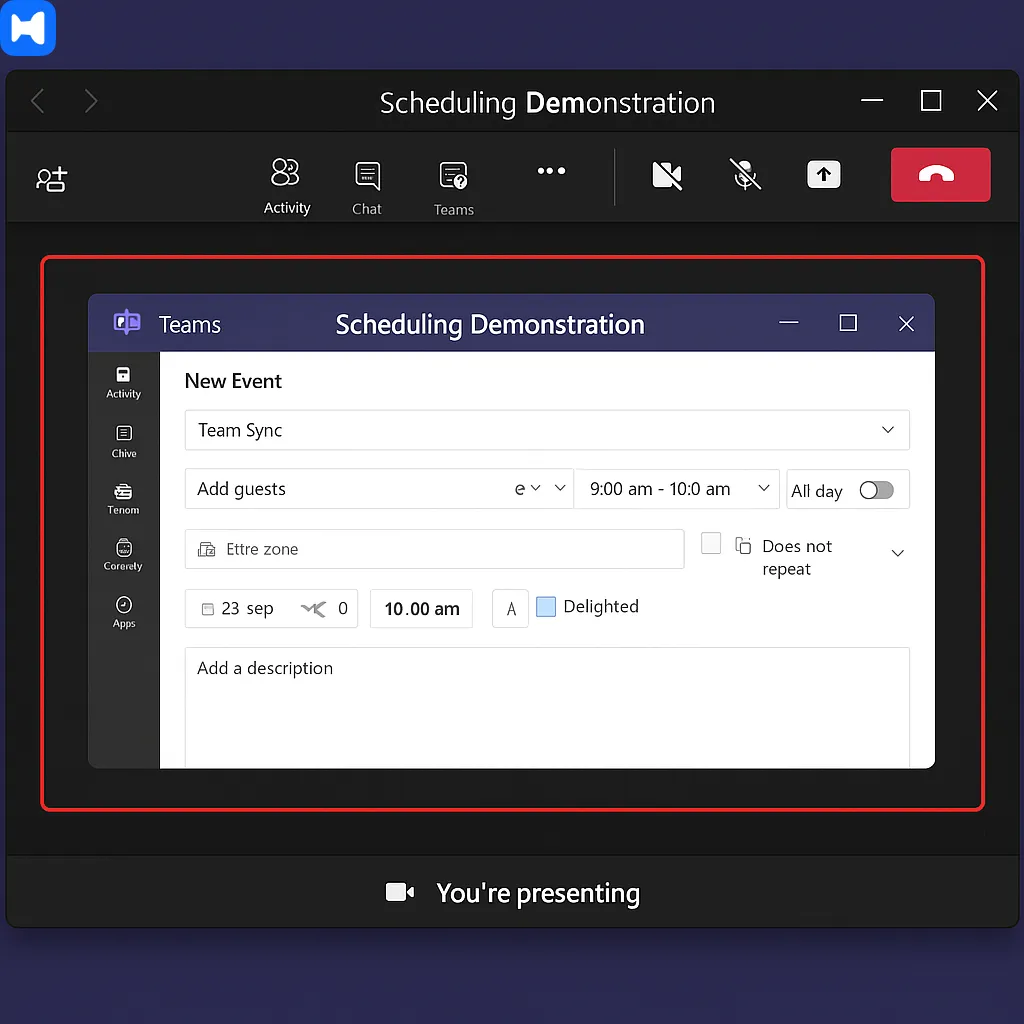Close the inner Teams window

point(906,323)
